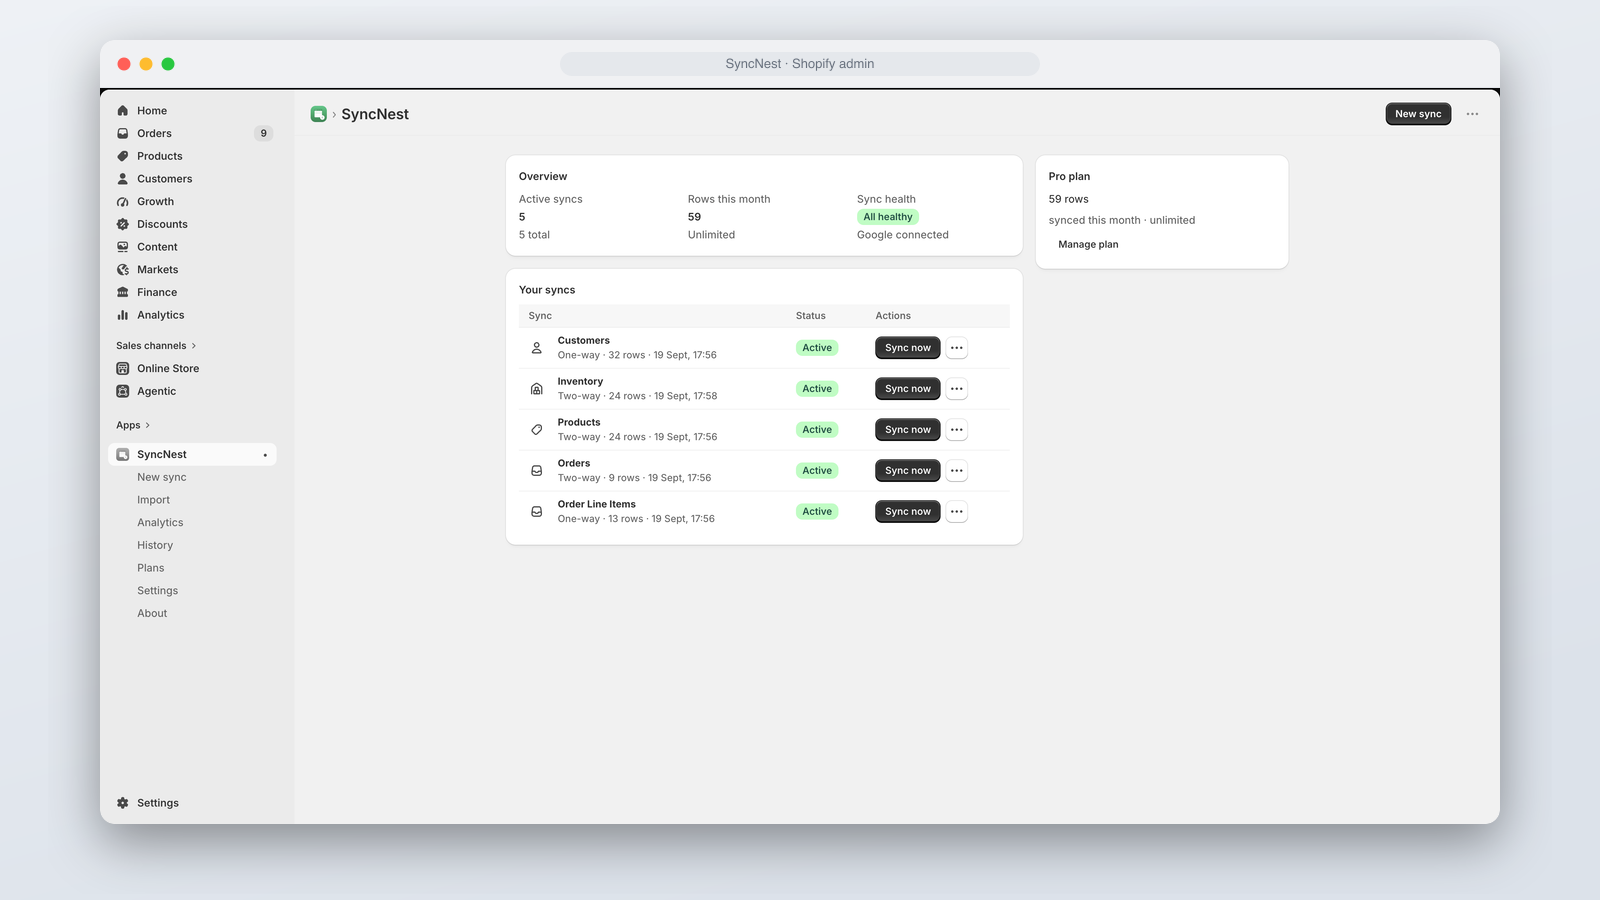Click the Discounts badge icon

pyautogui.click(x=123, y=224)
